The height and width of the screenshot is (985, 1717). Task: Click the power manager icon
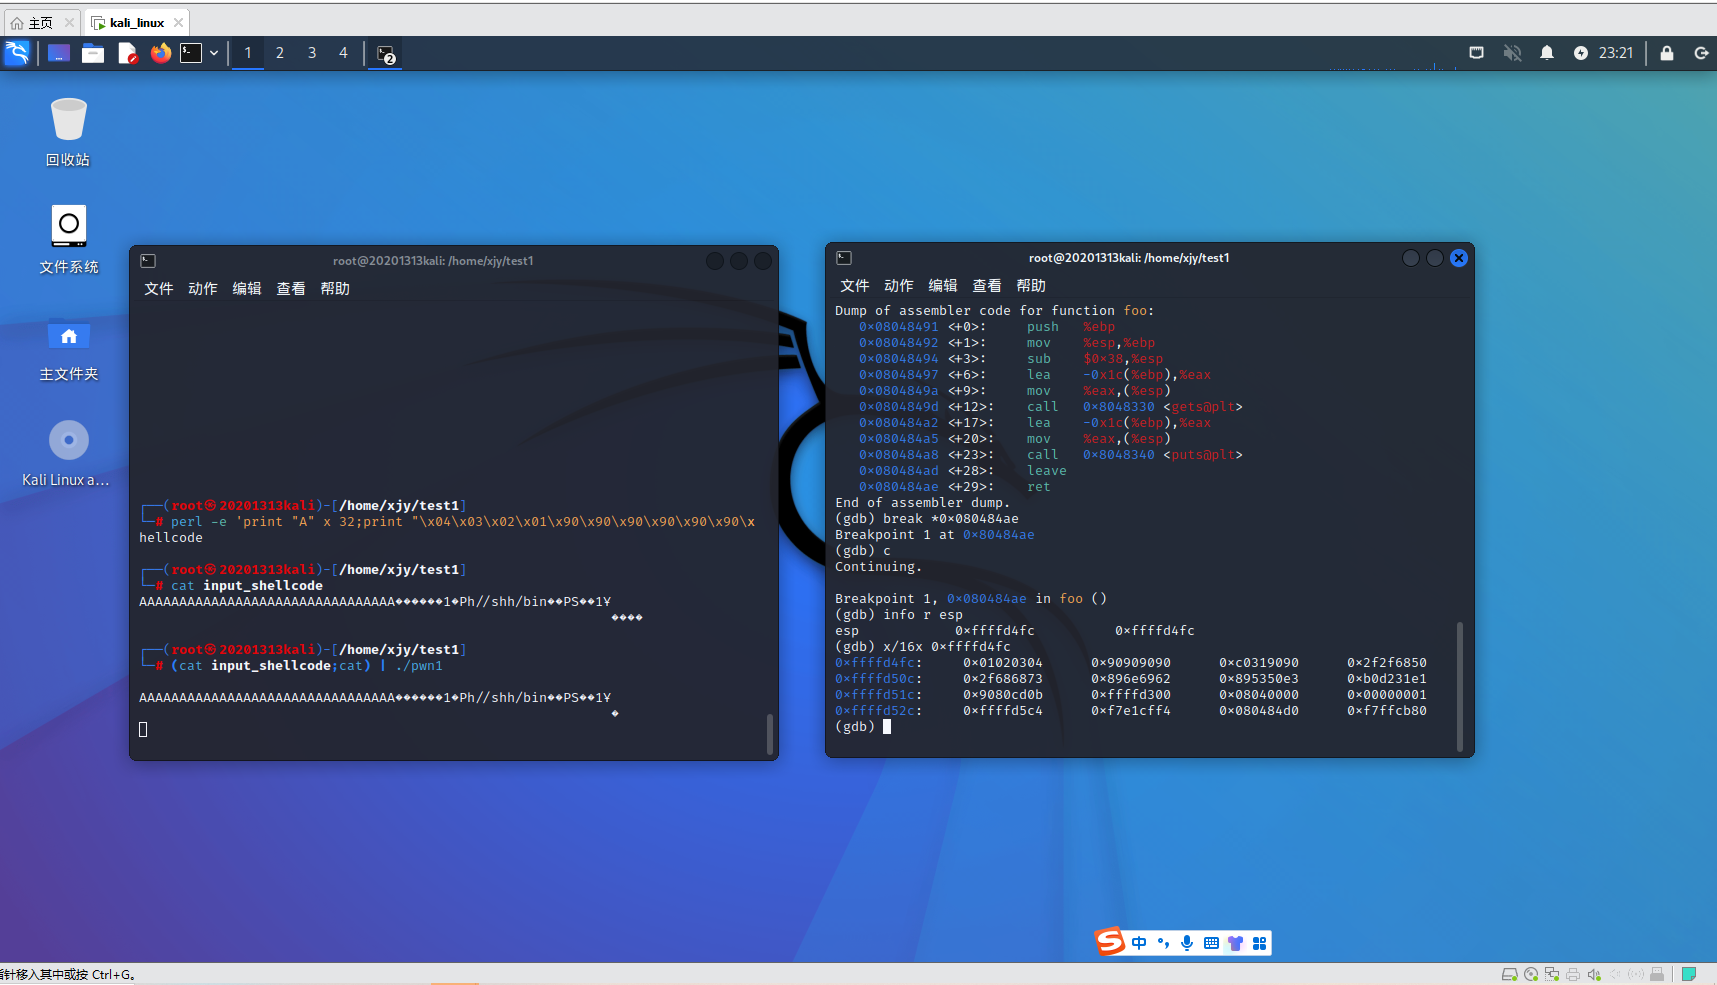tap(1581, 53)
